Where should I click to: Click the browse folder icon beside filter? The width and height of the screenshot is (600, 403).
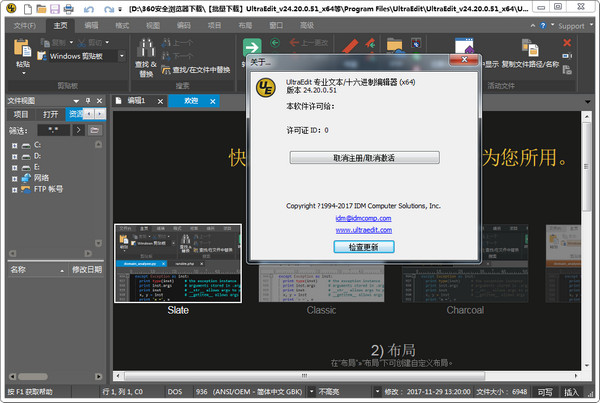point(95,130)
